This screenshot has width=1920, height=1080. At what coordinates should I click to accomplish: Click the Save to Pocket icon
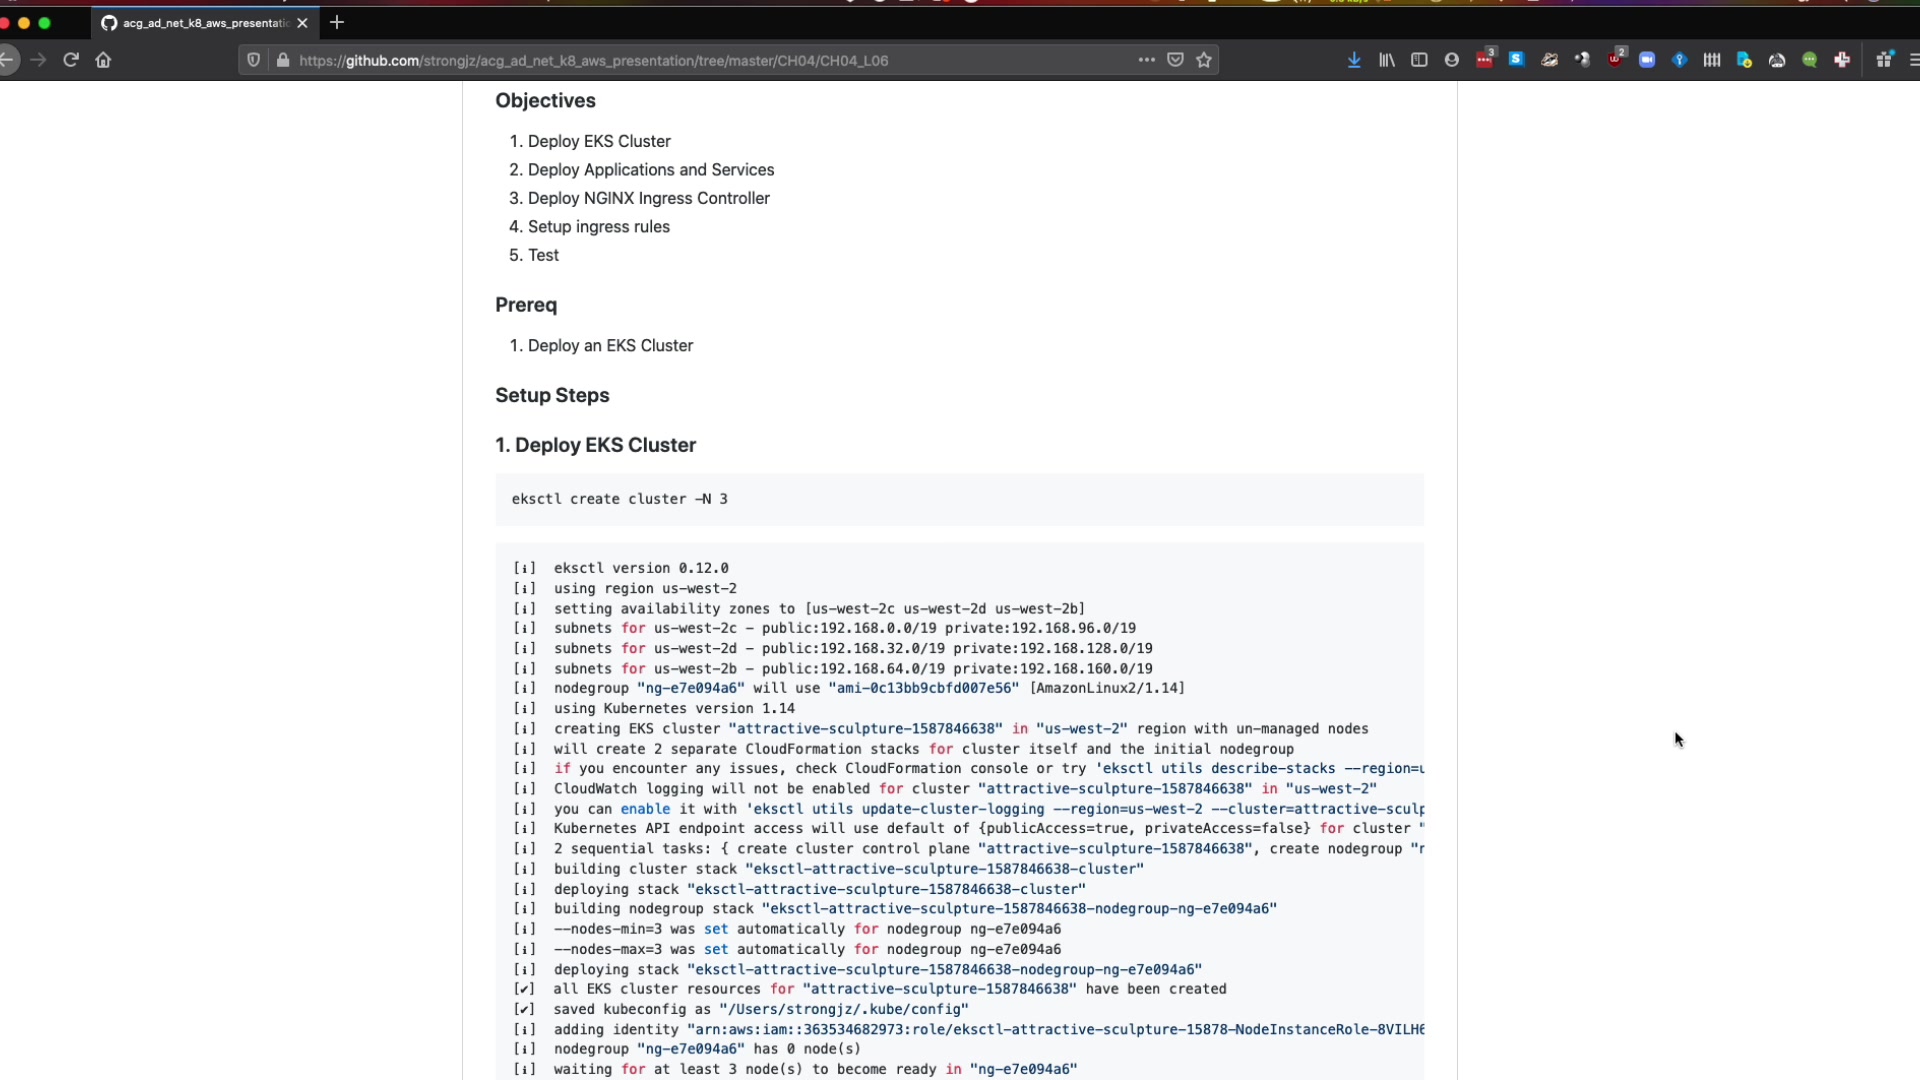(x=1176, y=60)
